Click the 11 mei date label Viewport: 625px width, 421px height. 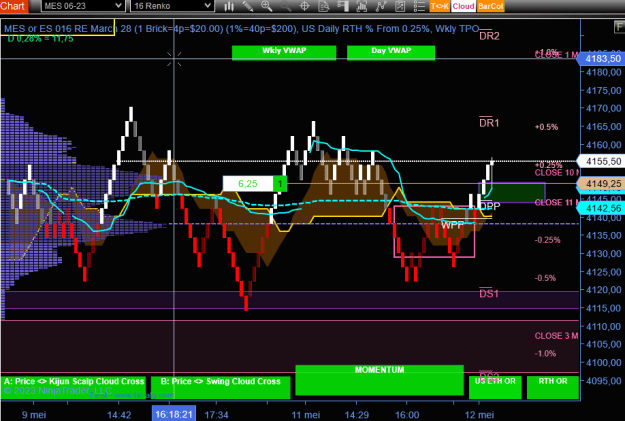coord(305,415)
